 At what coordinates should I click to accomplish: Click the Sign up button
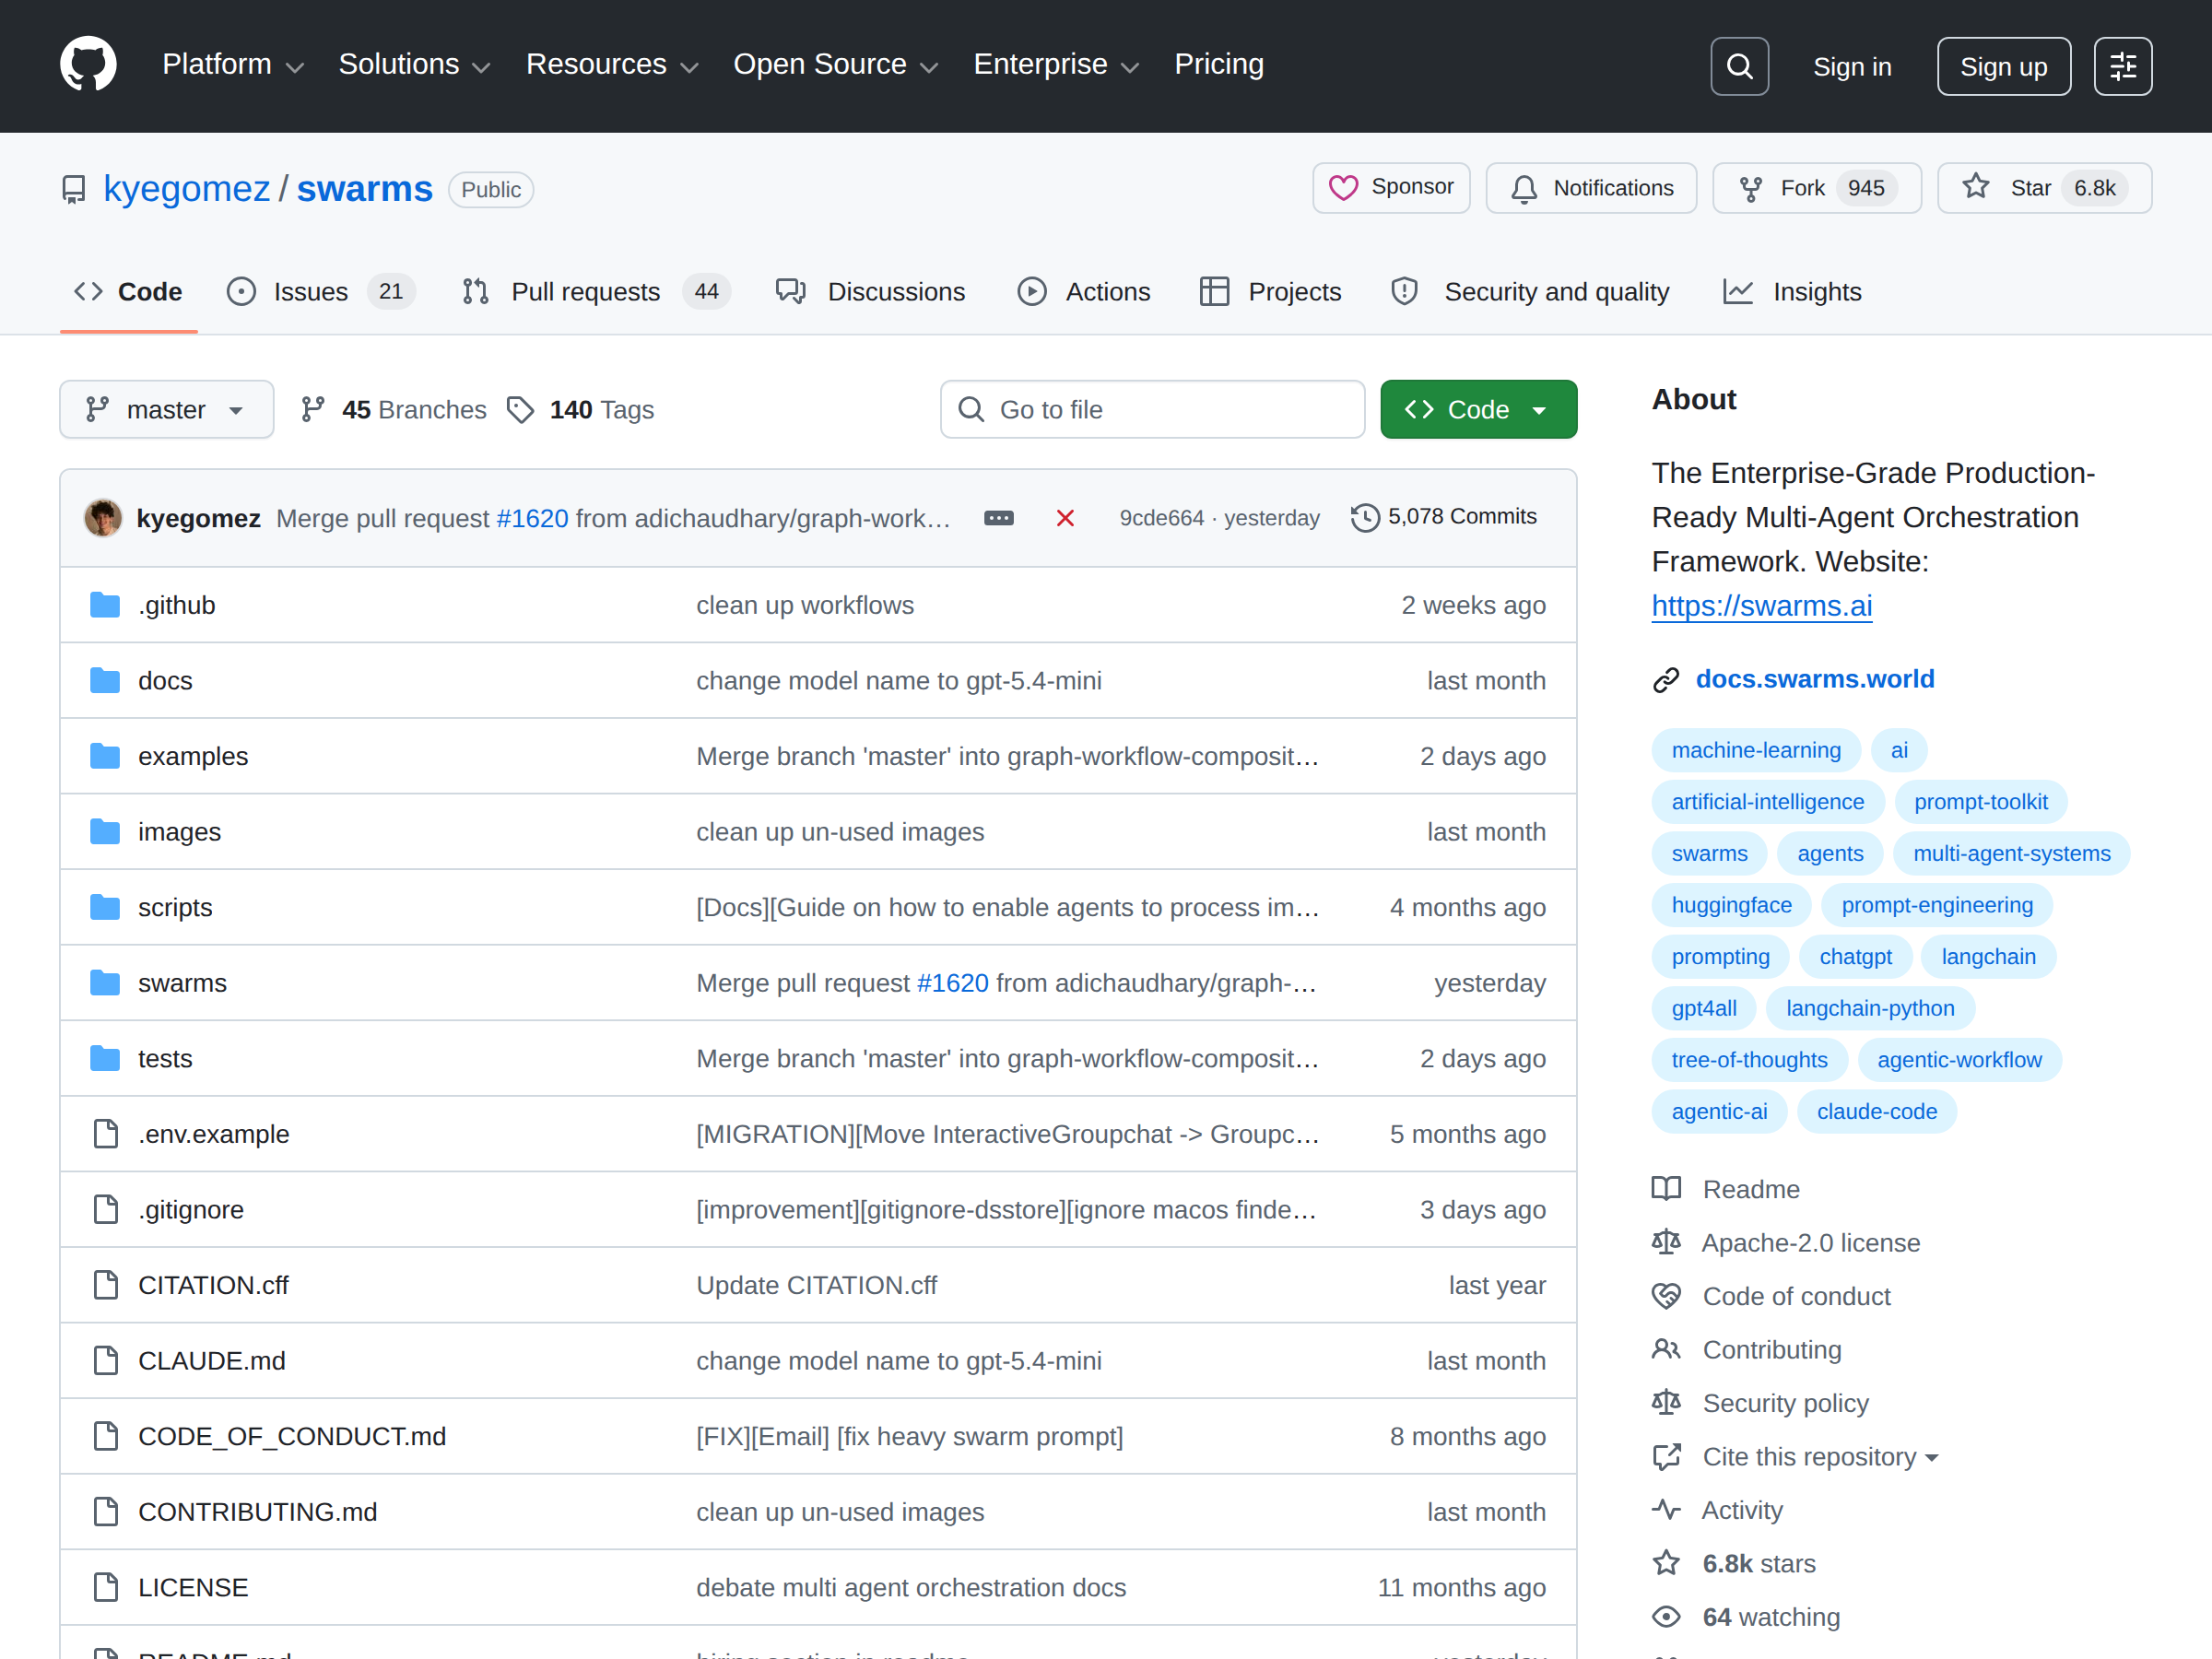tap(2003, 66)
